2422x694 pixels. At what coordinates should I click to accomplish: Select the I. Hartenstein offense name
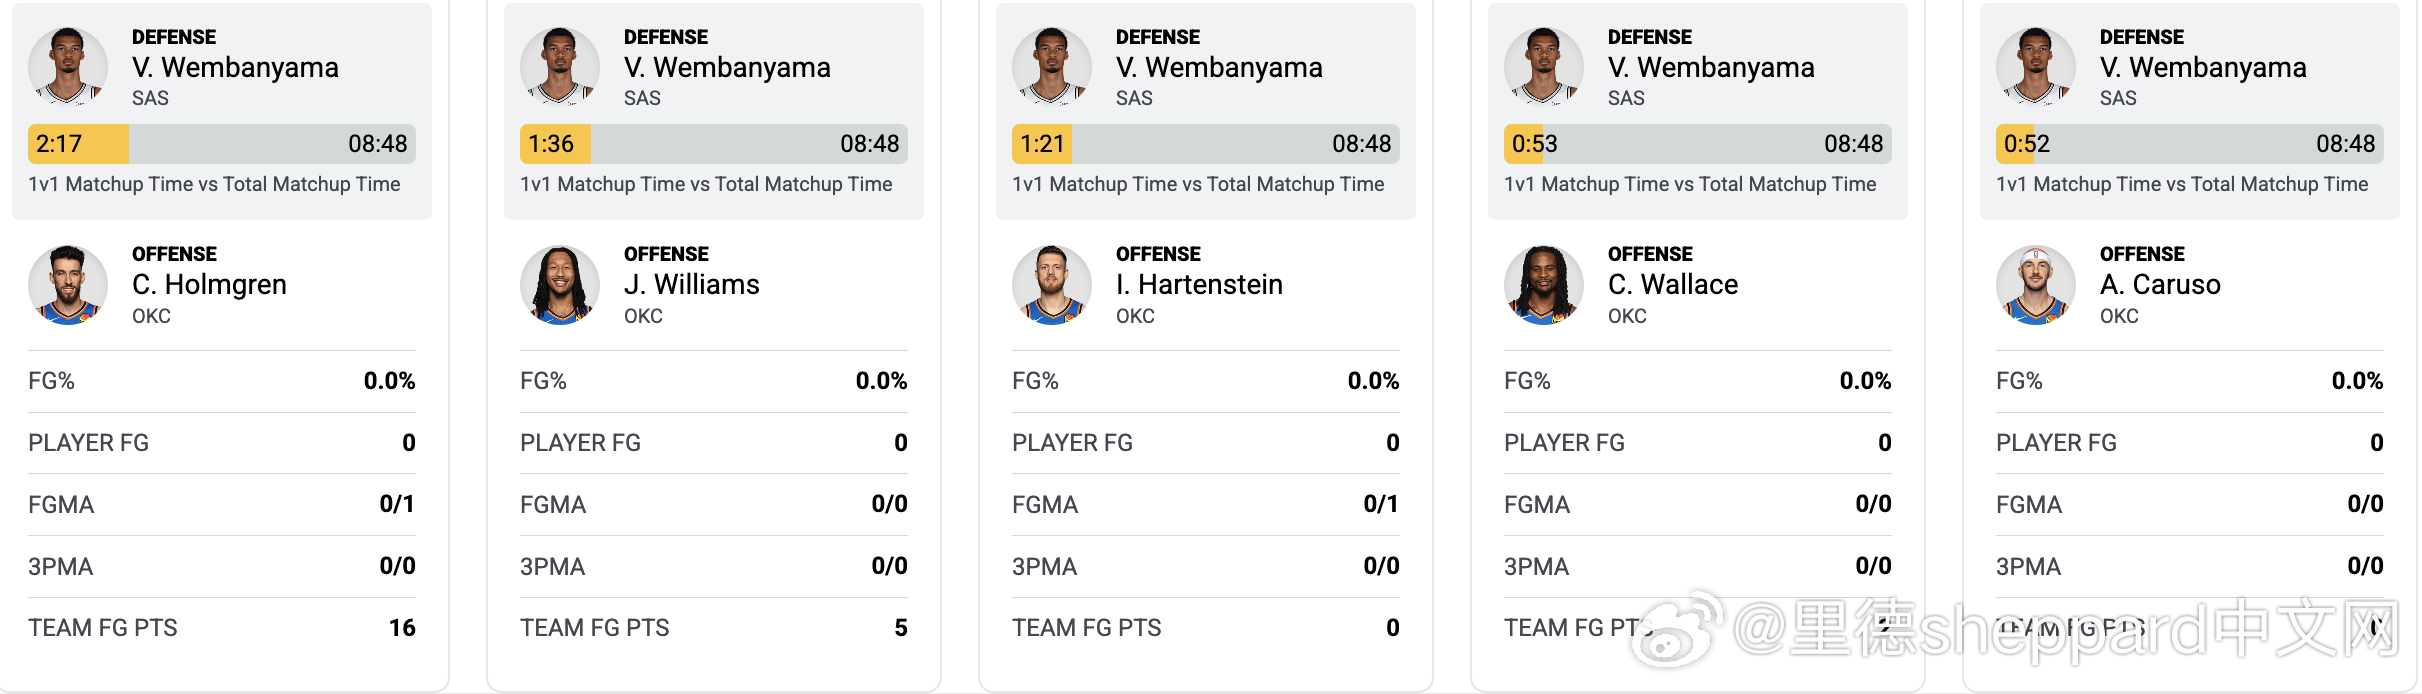[x=1199, y=285]
